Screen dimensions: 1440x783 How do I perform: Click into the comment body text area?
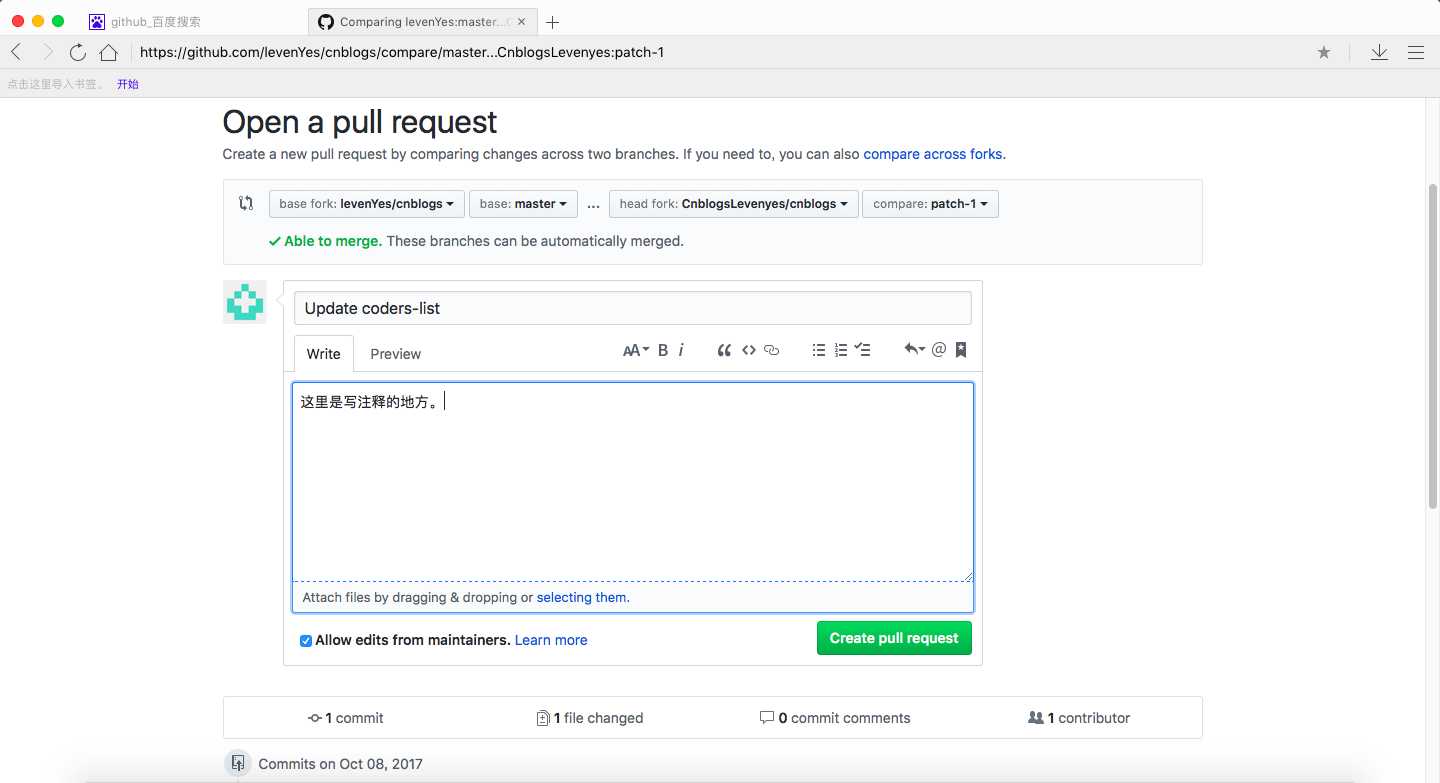632,482
